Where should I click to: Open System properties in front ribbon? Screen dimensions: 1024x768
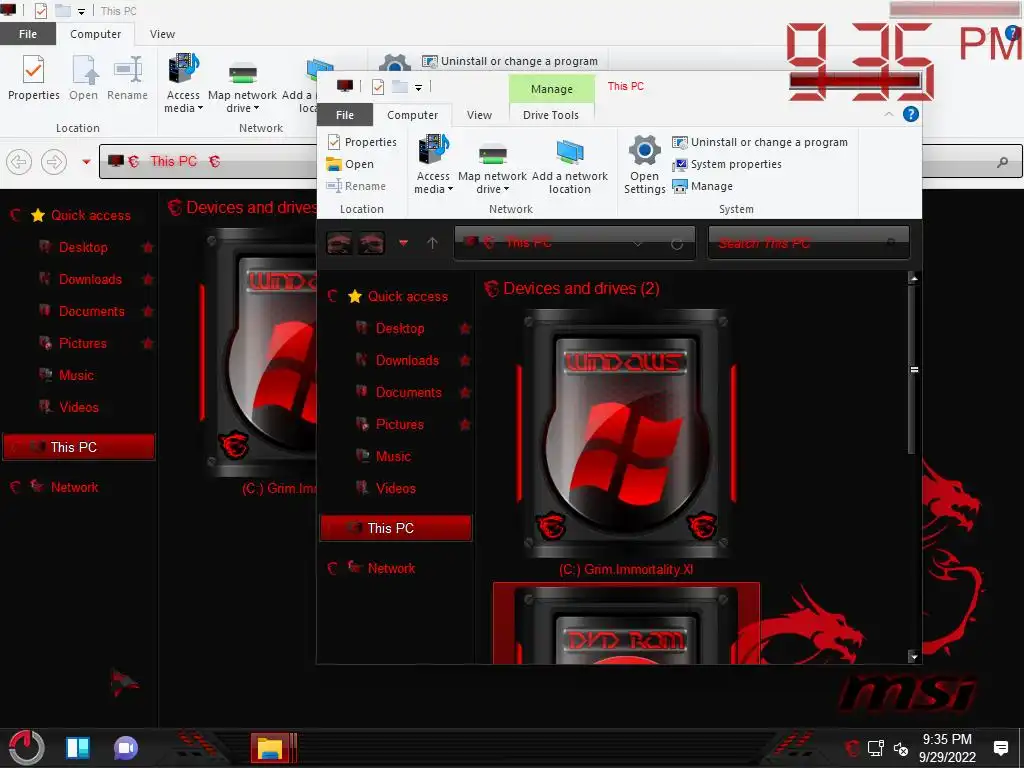click(x=727, y=164)
